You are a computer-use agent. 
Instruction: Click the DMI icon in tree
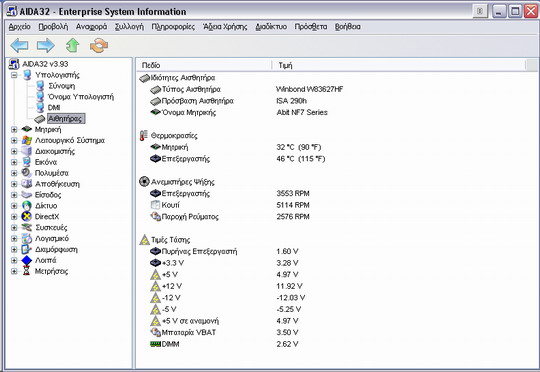(x=40, y=107)
